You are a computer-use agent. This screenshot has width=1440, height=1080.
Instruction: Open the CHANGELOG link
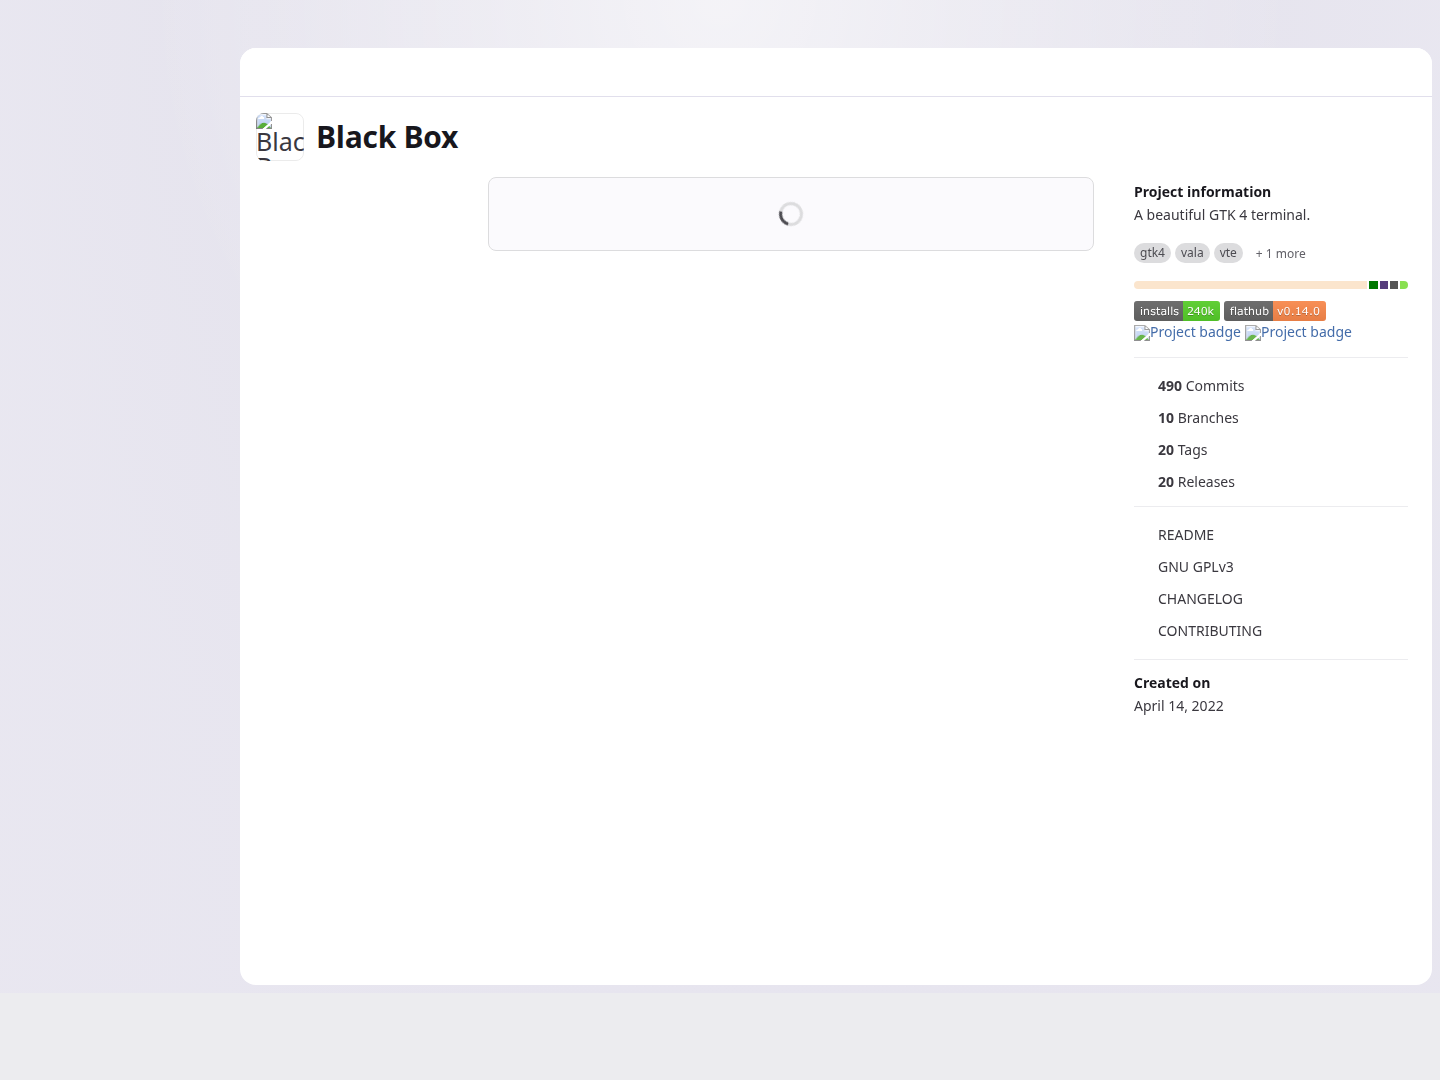point(1200,599)
